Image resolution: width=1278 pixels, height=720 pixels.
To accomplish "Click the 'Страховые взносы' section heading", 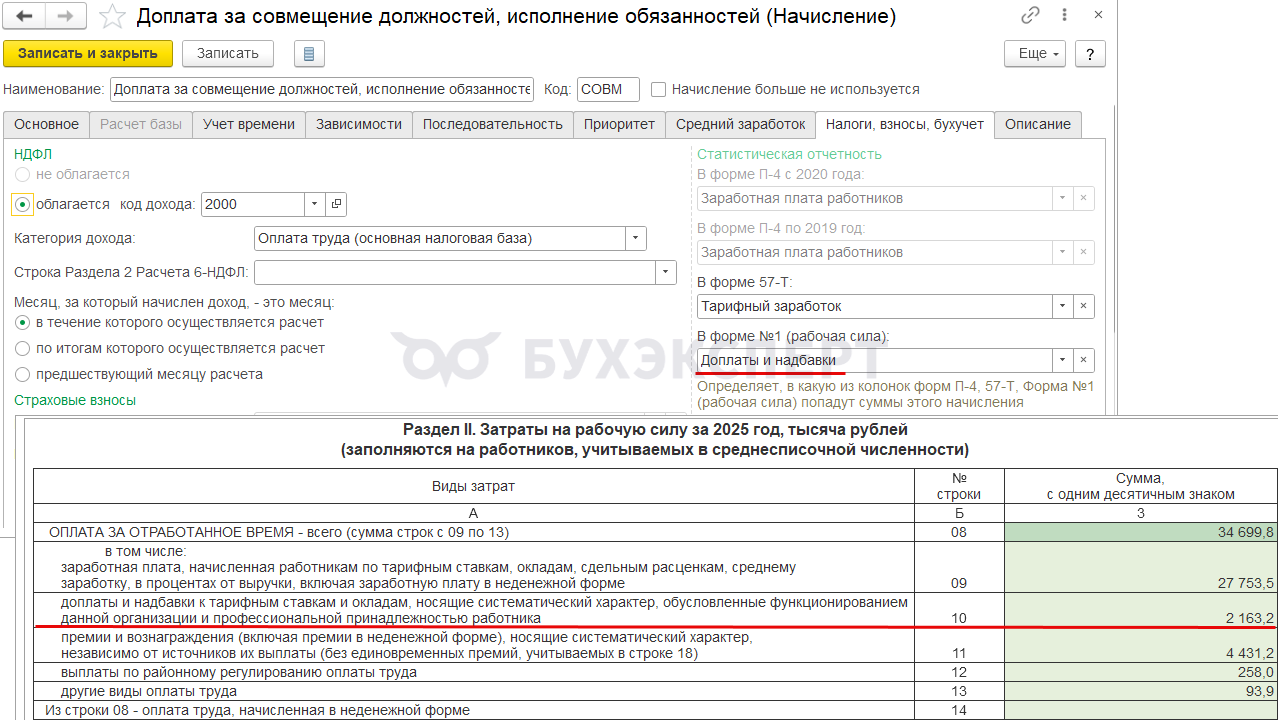I will point(75,400).
